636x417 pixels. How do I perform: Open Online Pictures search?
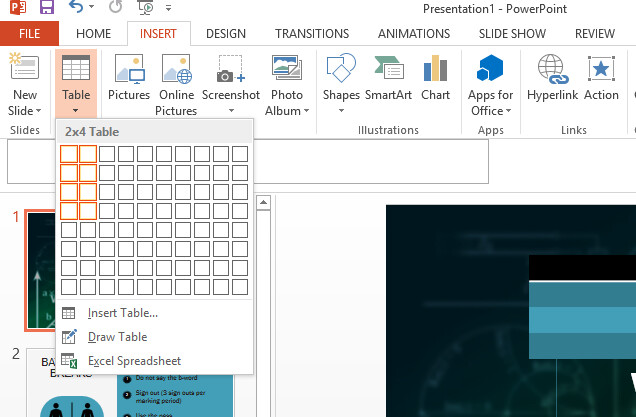click(x=176, y=85)
